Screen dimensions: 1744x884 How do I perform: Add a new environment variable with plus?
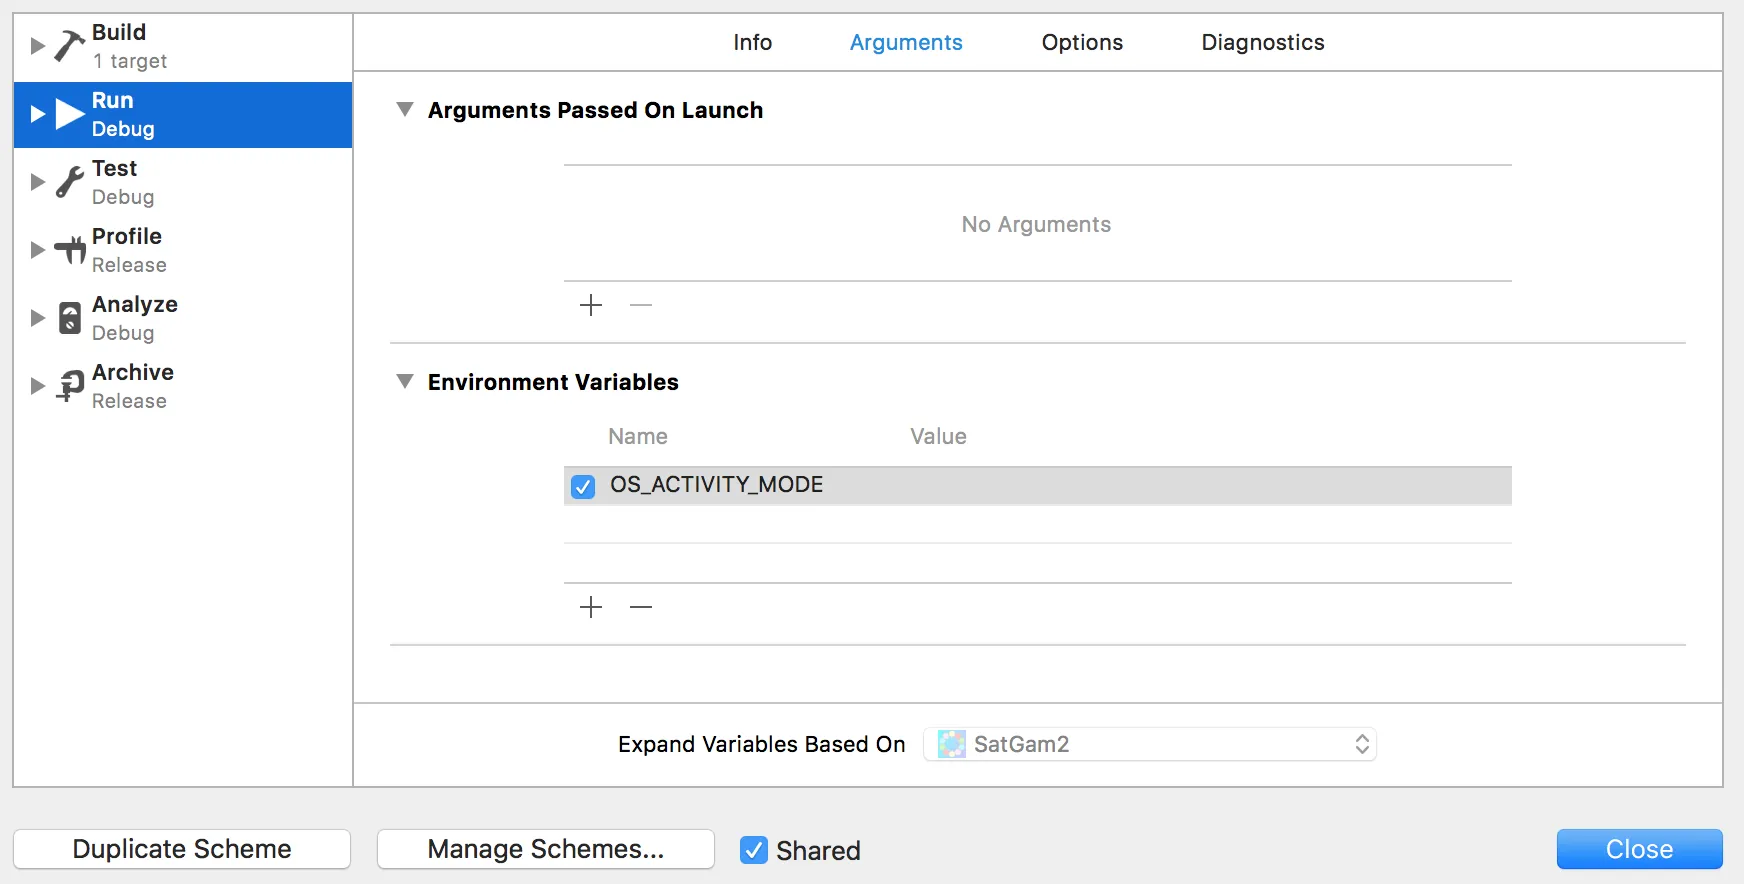point(591,607)
